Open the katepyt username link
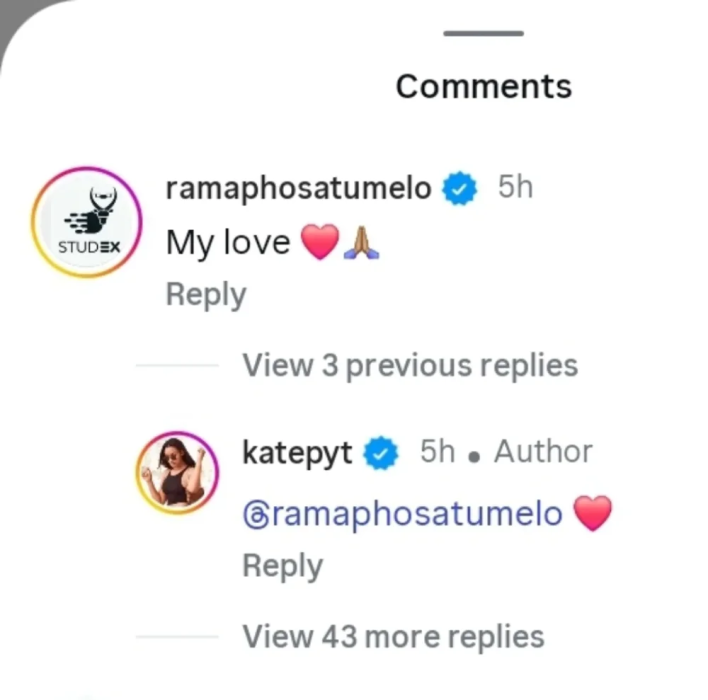This screenshot has height=700, width=708. [297, 453]
